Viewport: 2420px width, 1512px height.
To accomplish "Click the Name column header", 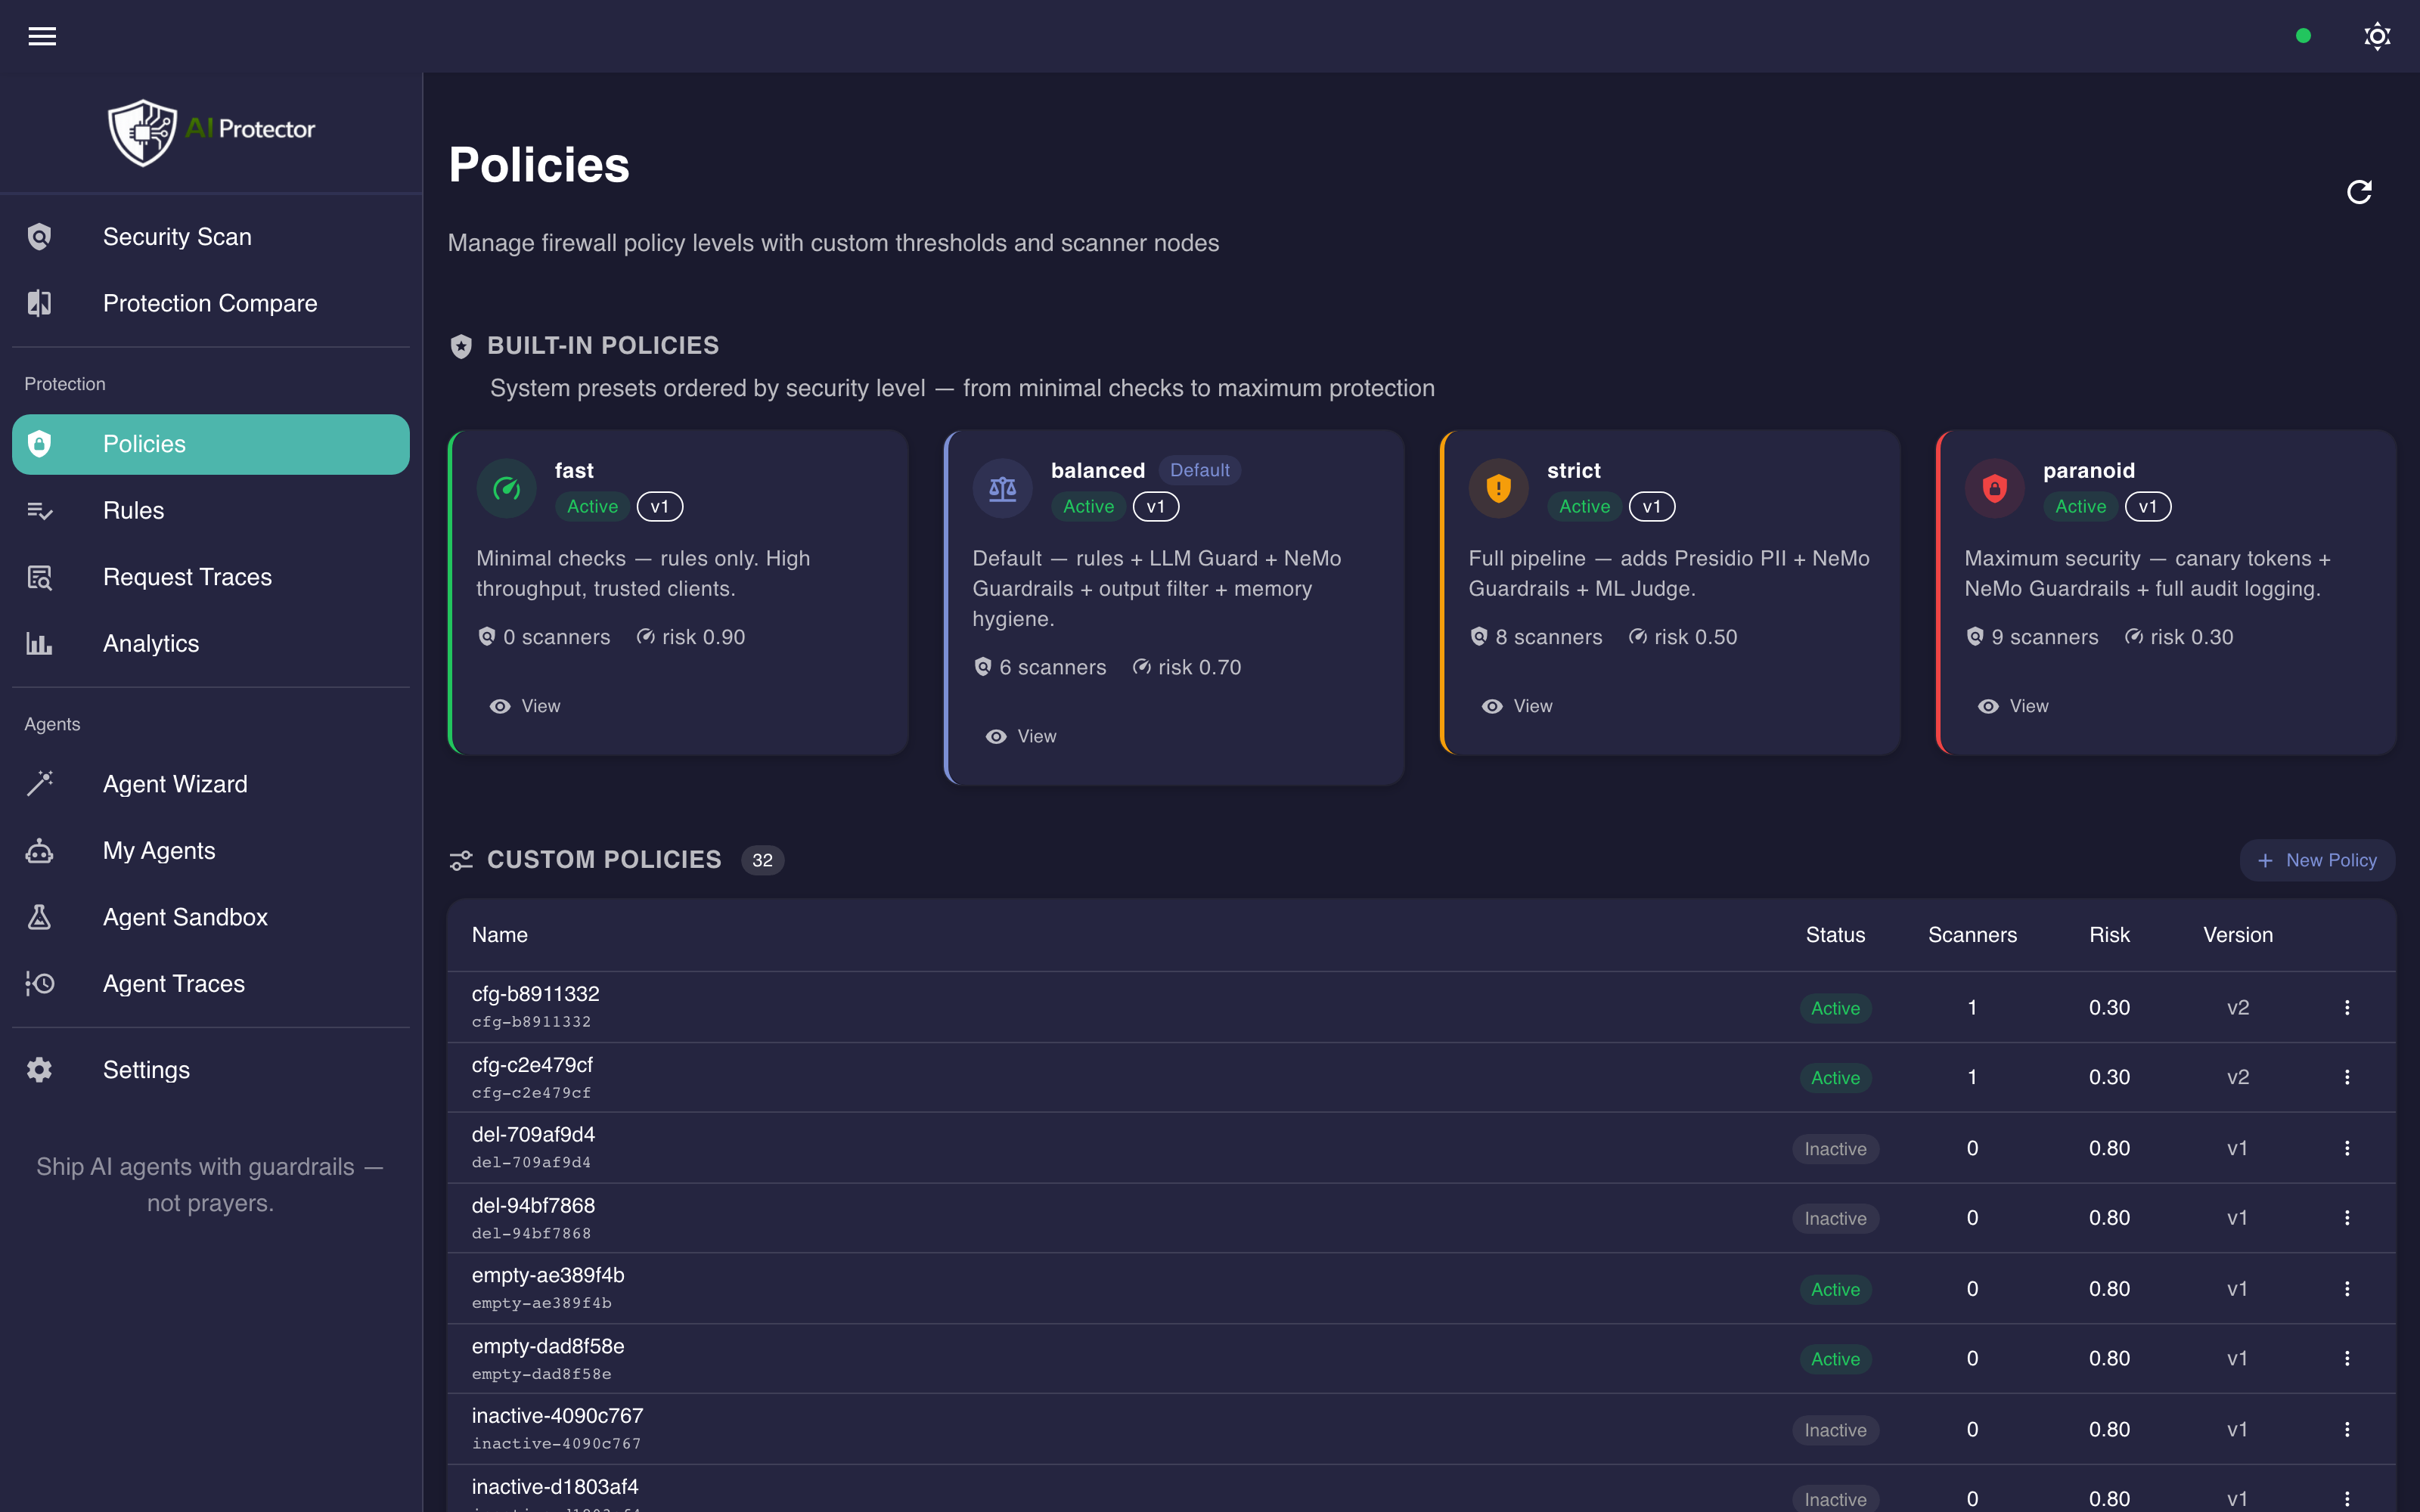I will [500, 935].
